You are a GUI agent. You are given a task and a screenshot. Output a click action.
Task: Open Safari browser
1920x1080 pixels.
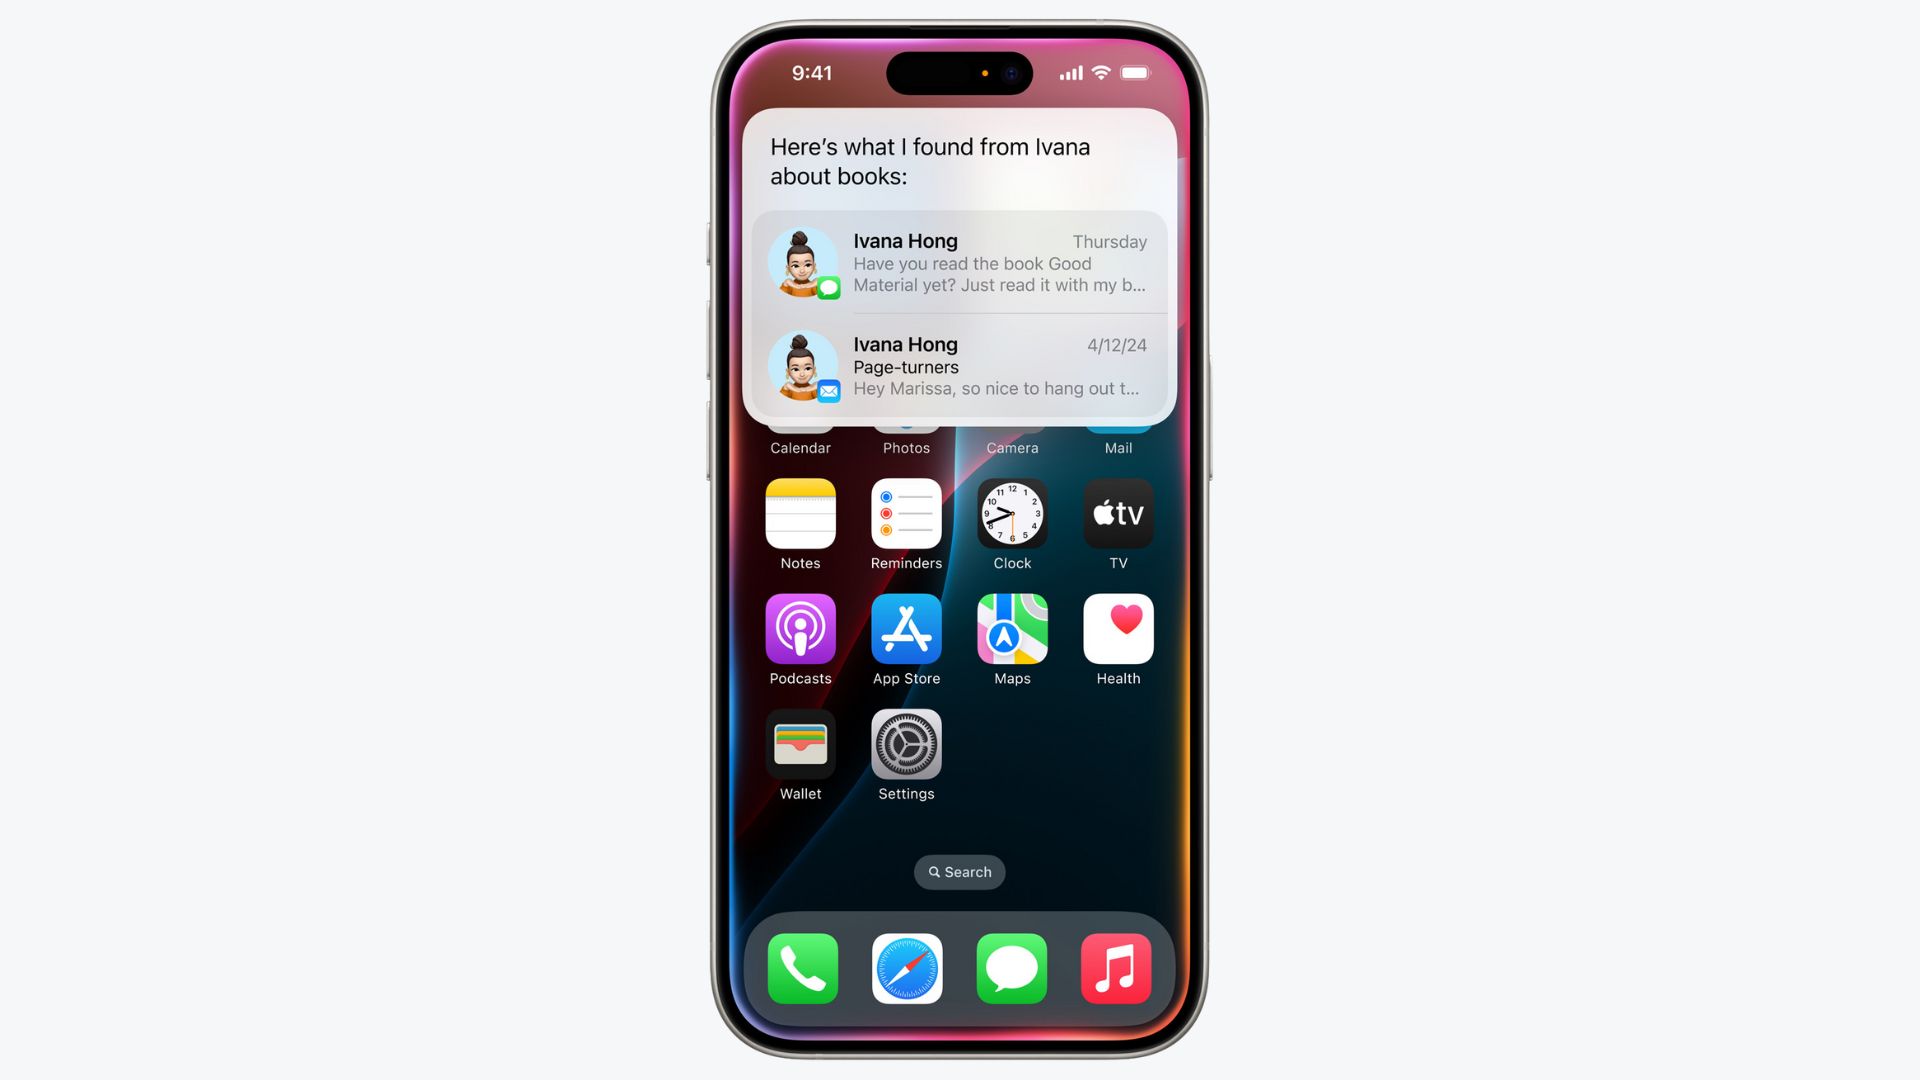906,967
